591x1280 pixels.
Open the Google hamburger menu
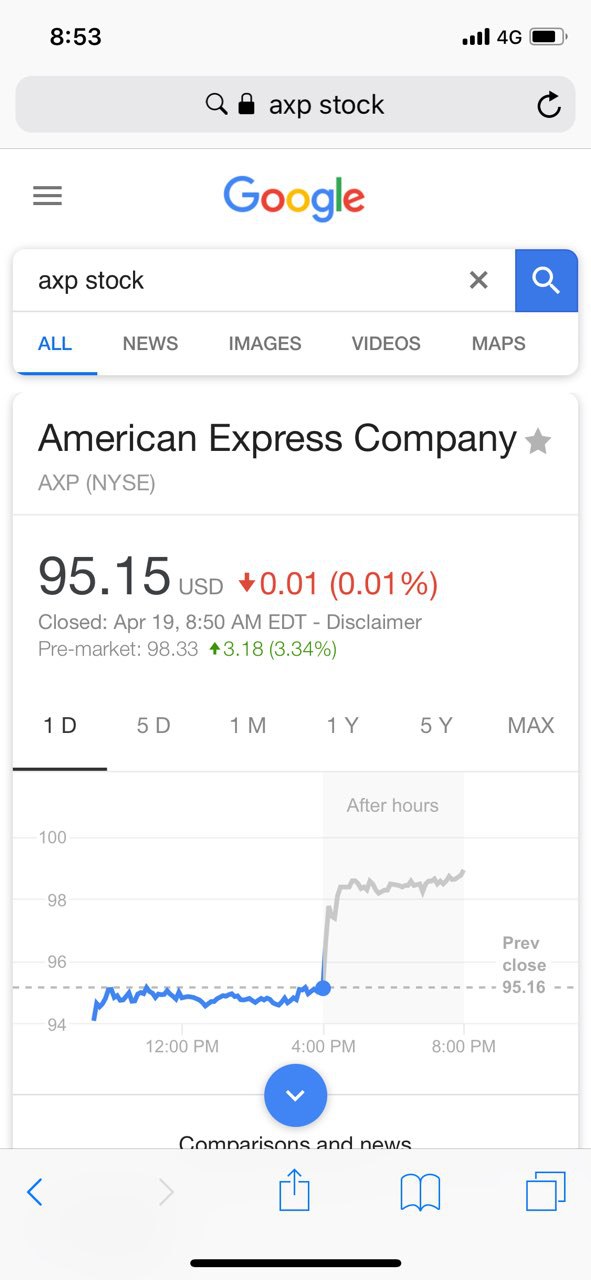(x=47, y=195)
